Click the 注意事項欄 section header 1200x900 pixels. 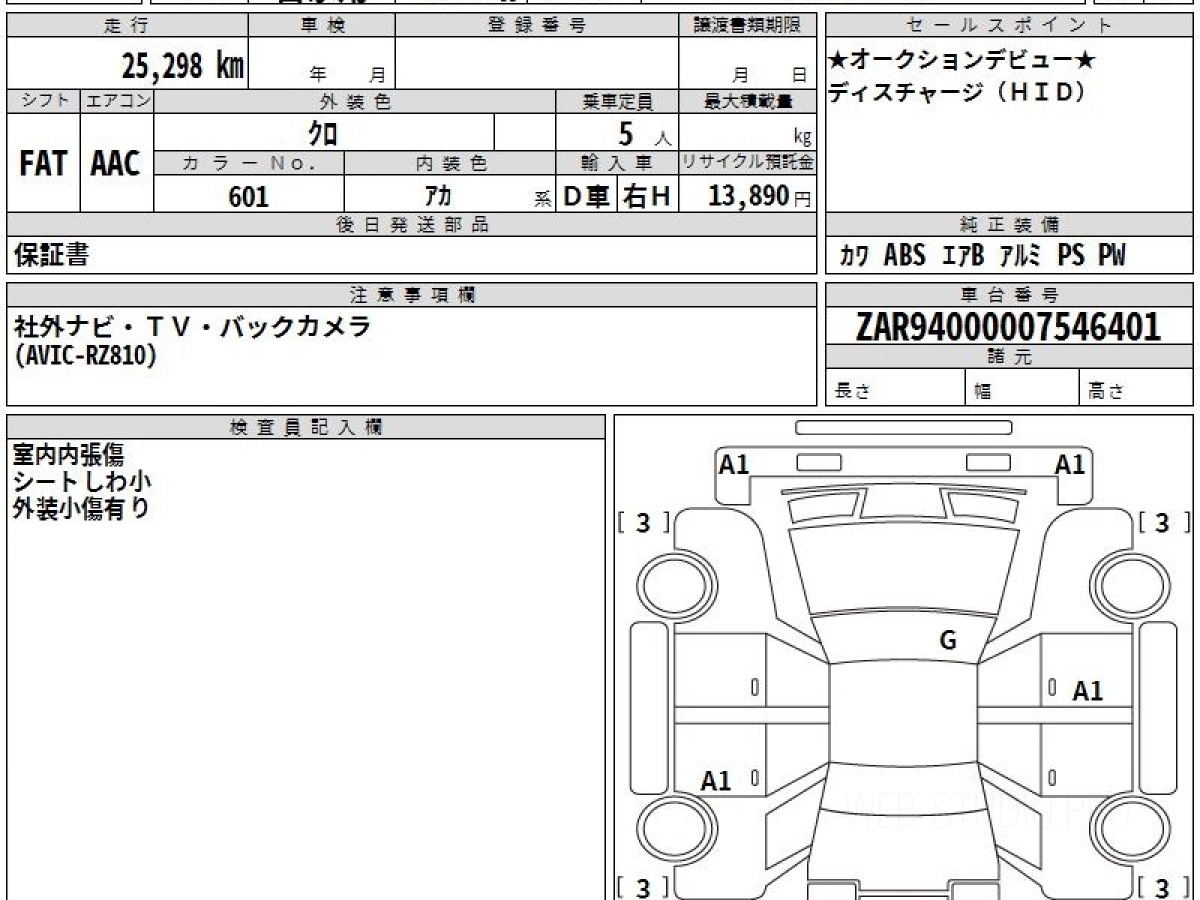412,295
